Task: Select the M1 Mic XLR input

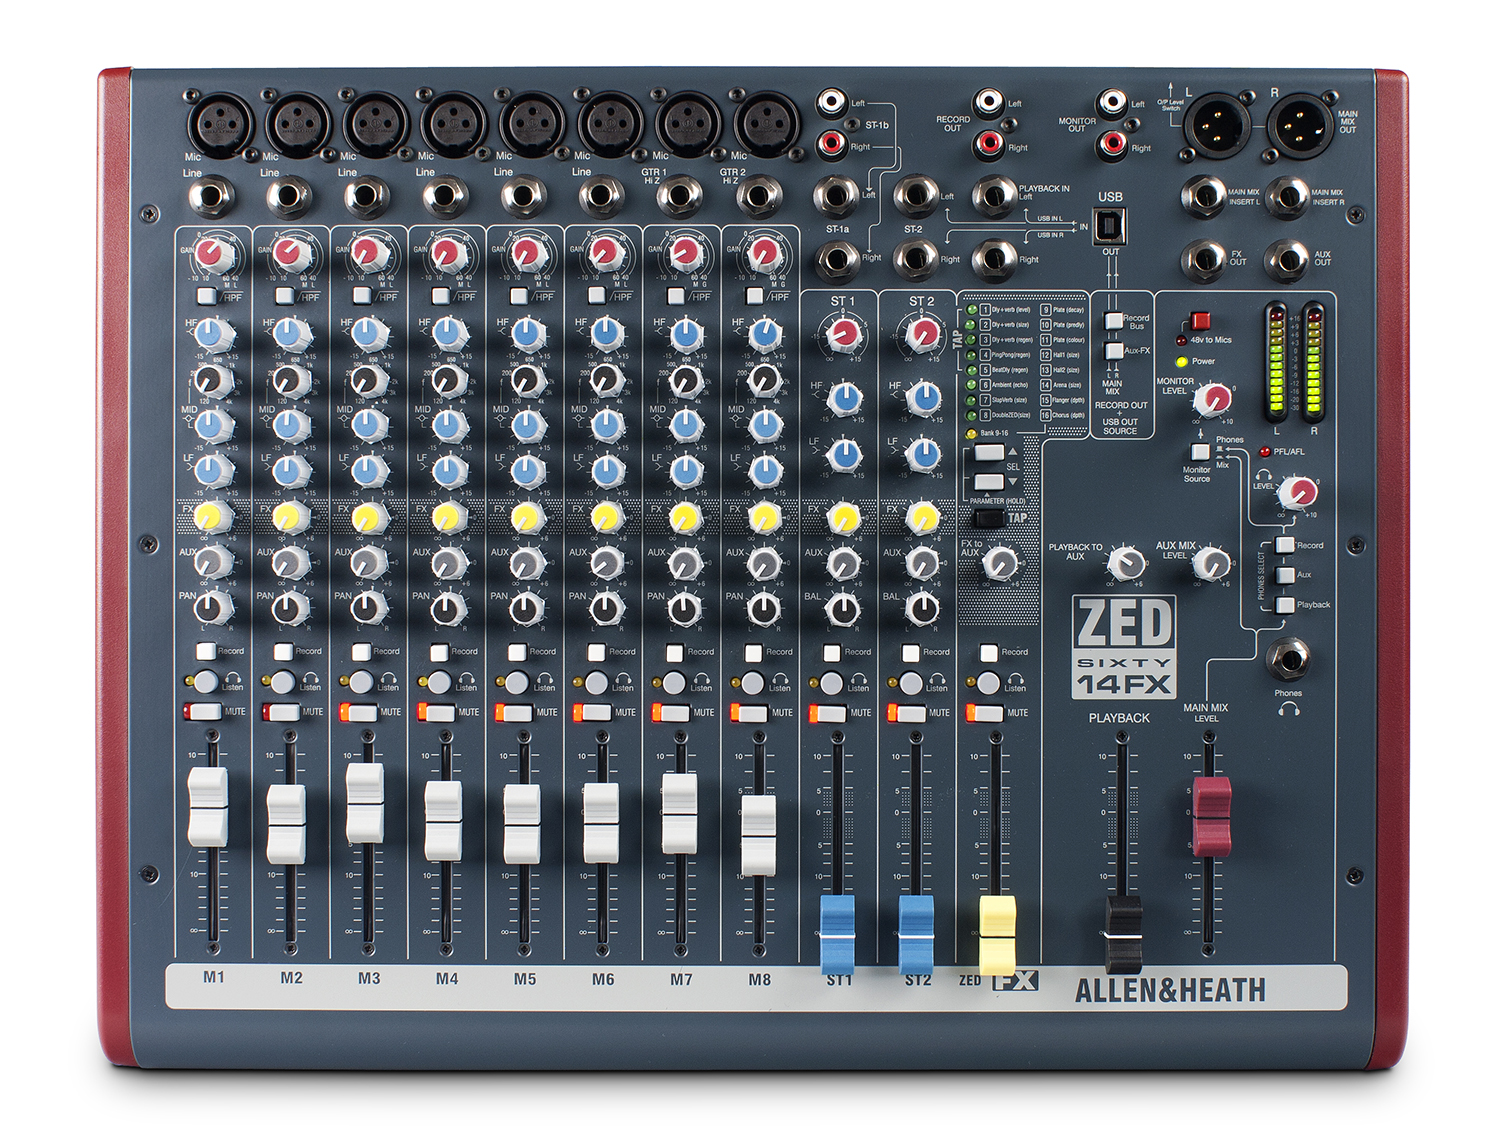Action: click(x=220, y=124)
